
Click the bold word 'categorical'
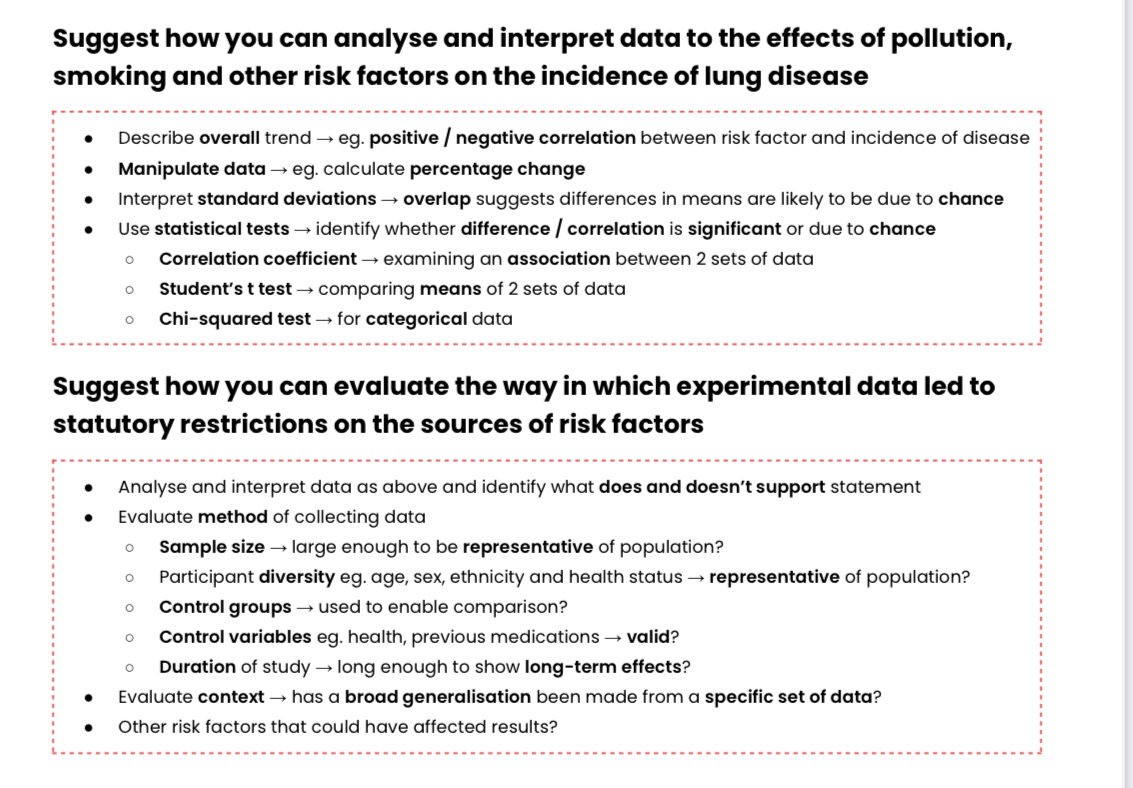(416, 319)
